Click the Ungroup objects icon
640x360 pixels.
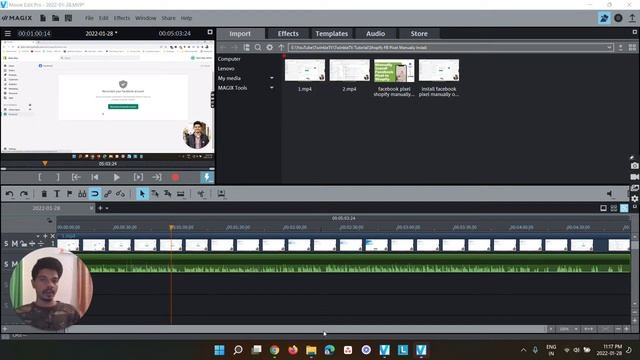point(120,194)
